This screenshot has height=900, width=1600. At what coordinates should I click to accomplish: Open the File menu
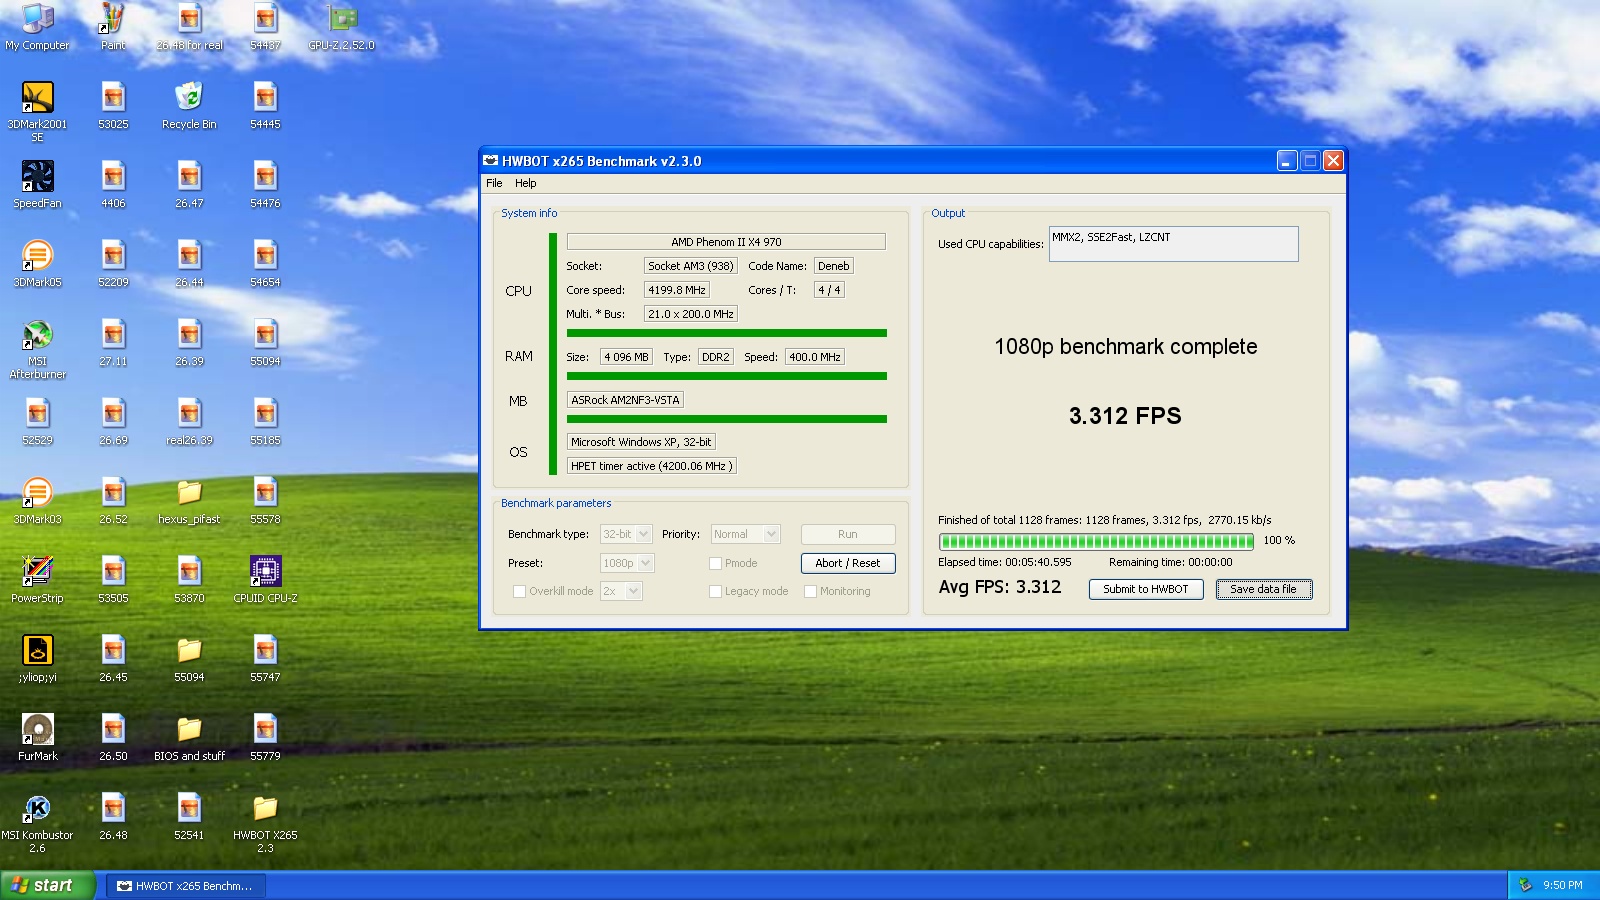pos(494,183)
